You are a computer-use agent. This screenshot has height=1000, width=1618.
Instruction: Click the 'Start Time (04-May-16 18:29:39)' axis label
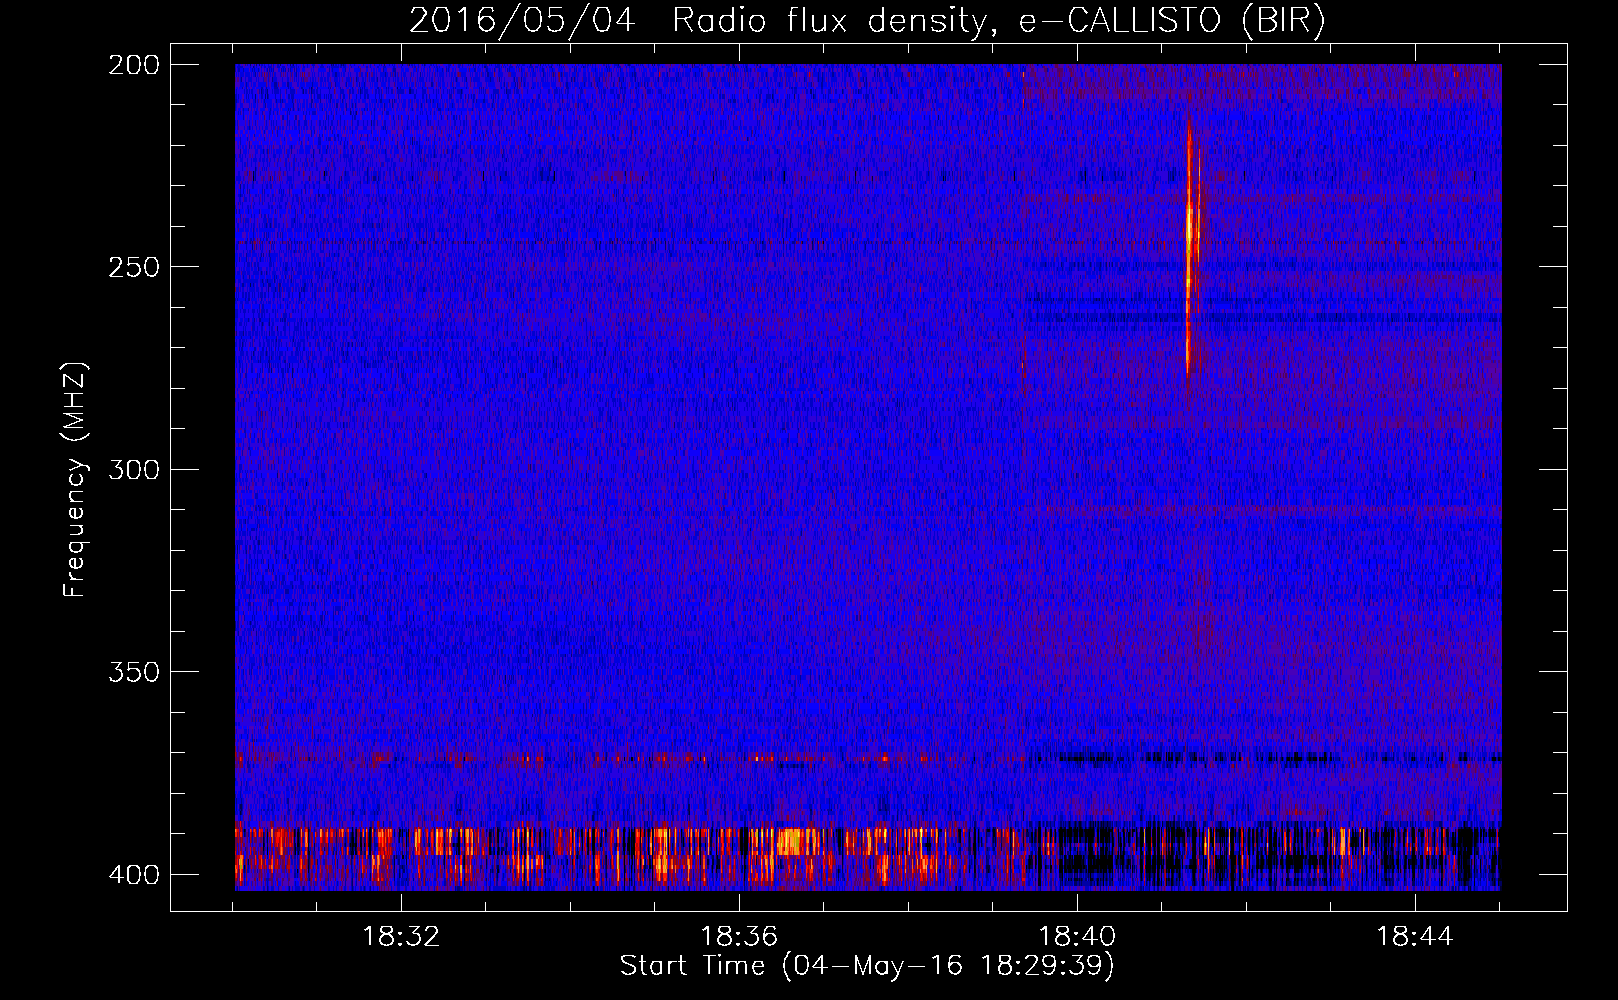pyautogui.click(x=867, y=966)
